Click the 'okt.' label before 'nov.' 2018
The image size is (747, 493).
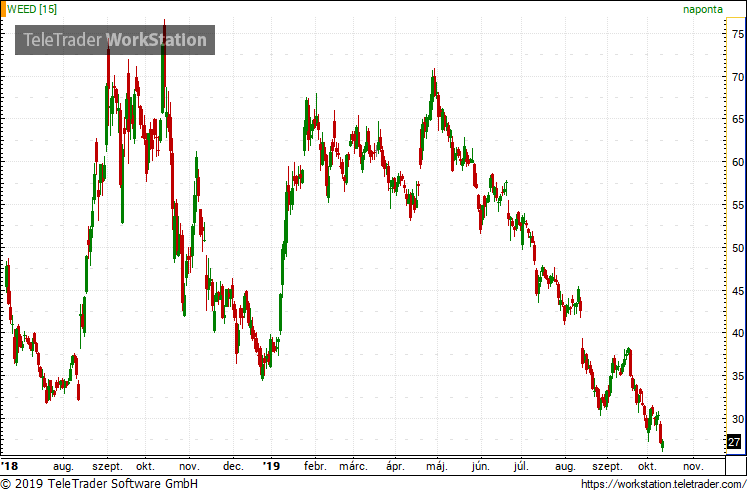click(x=145, y=466)
